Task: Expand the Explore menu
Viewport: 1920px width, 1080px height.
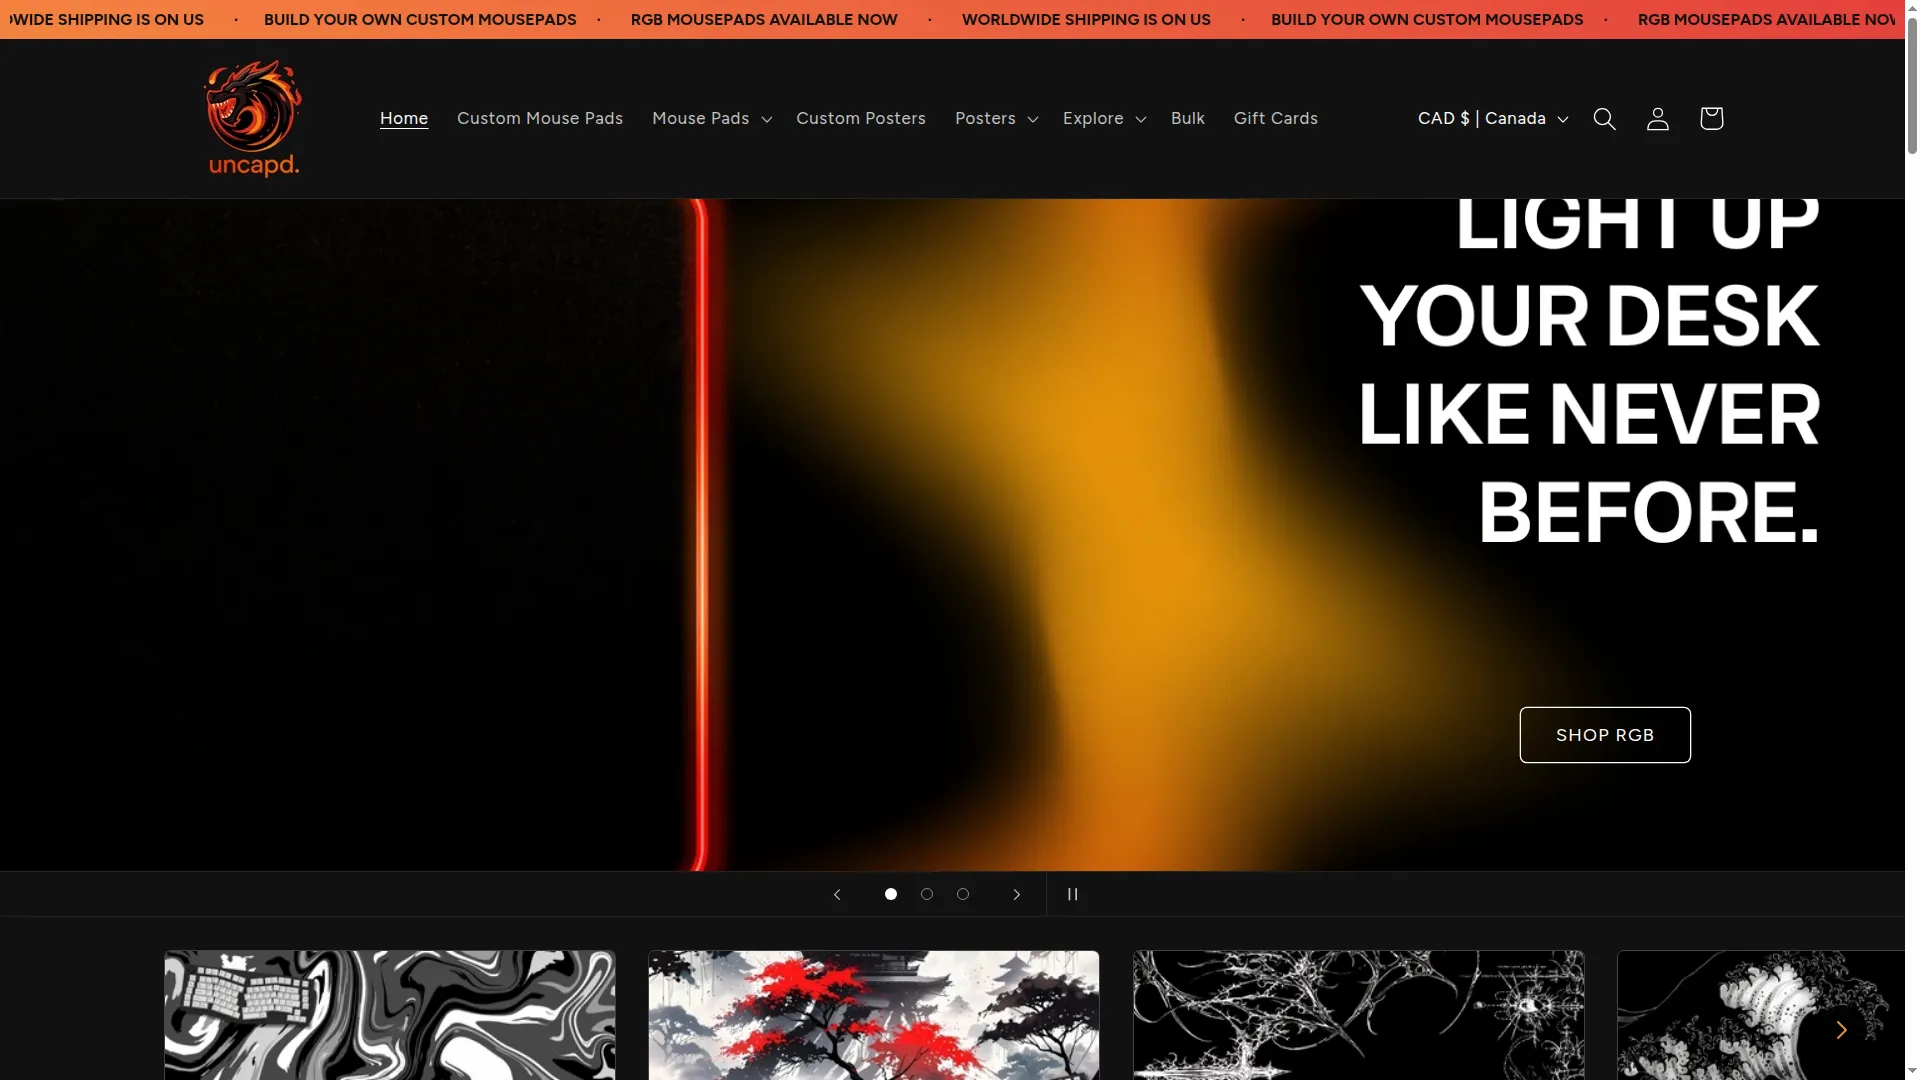Action: point(1104,118)
